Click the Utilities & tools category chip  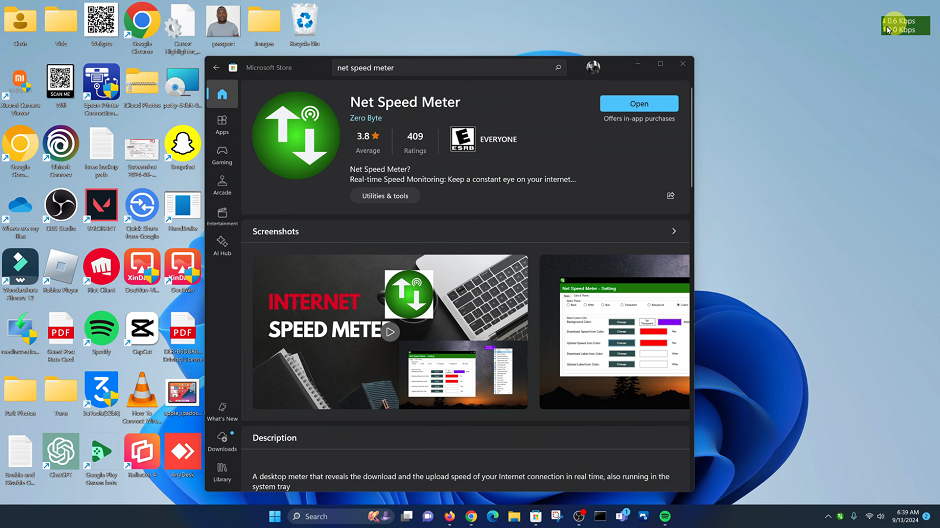[385, 196]
